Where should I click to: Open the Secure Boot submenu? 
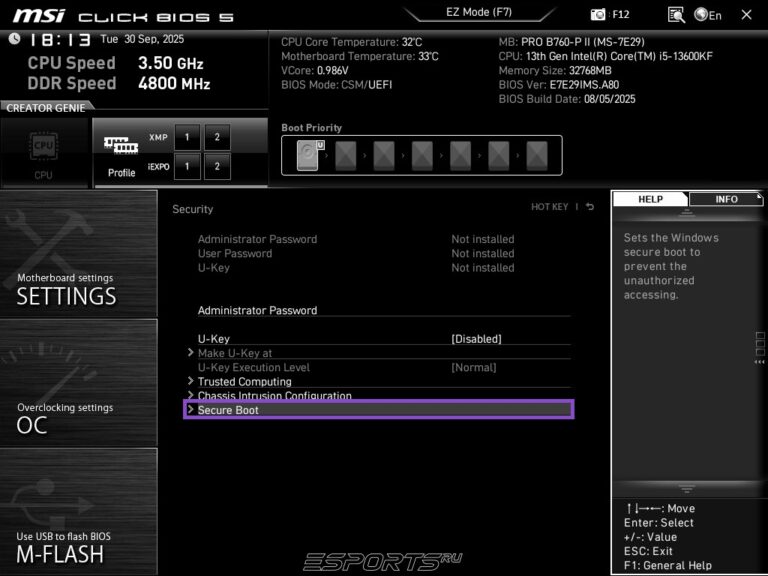[x=229, y=410]
